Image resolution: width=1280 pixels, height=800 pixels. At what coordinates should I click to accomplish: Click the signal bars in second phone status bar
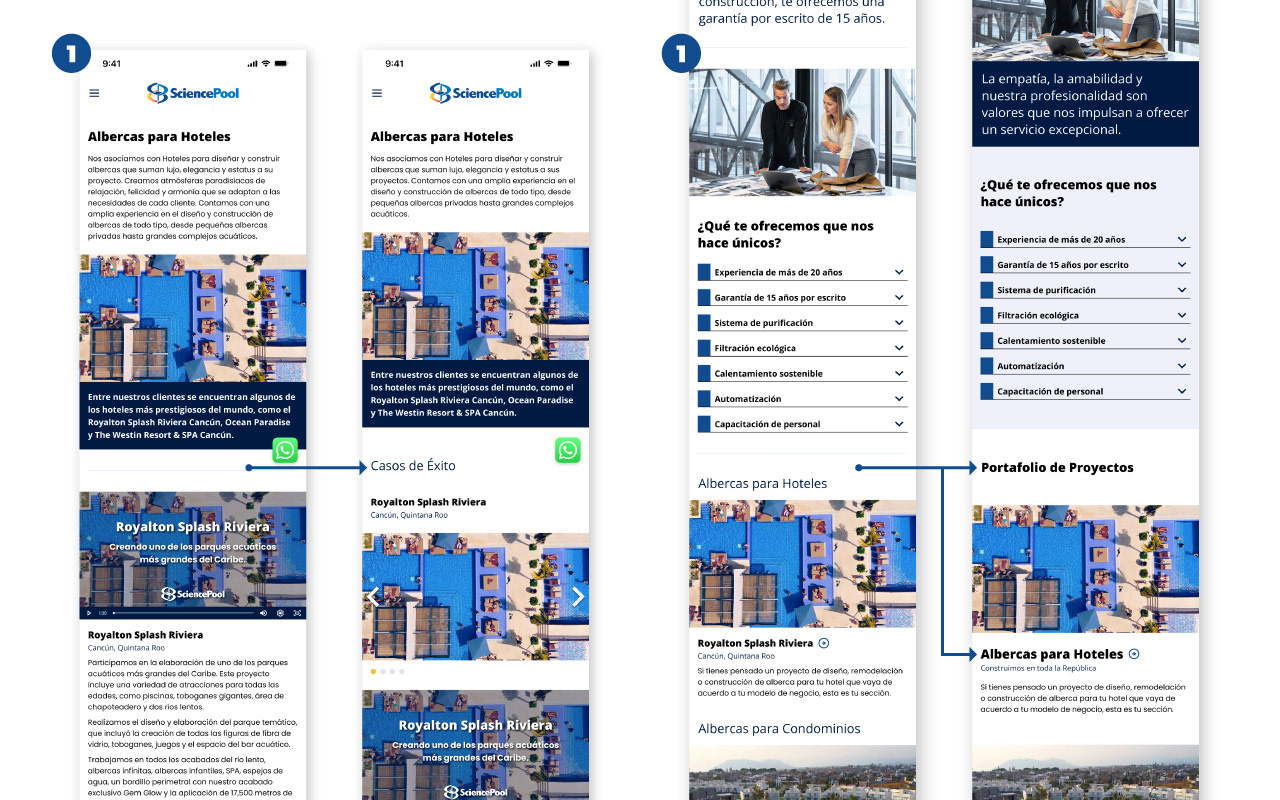pos(533,63)
